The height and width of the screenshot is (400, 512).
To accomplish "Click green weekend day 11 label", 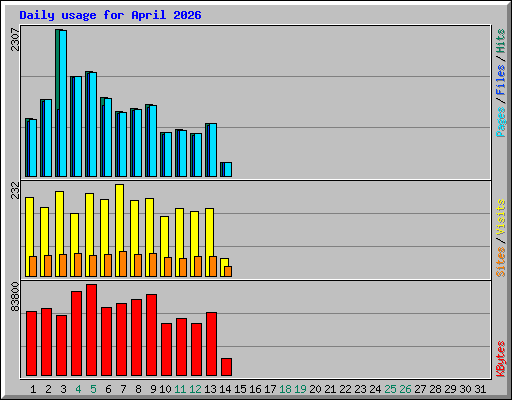I will click(180, 389).
